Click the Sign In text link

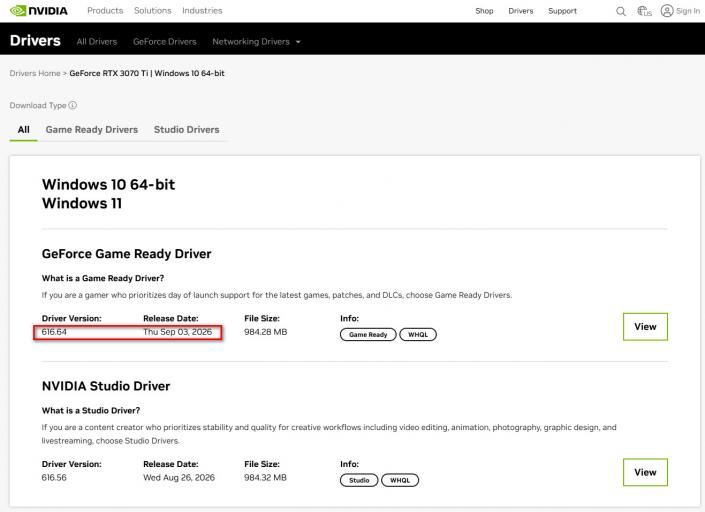pos(688,11)
